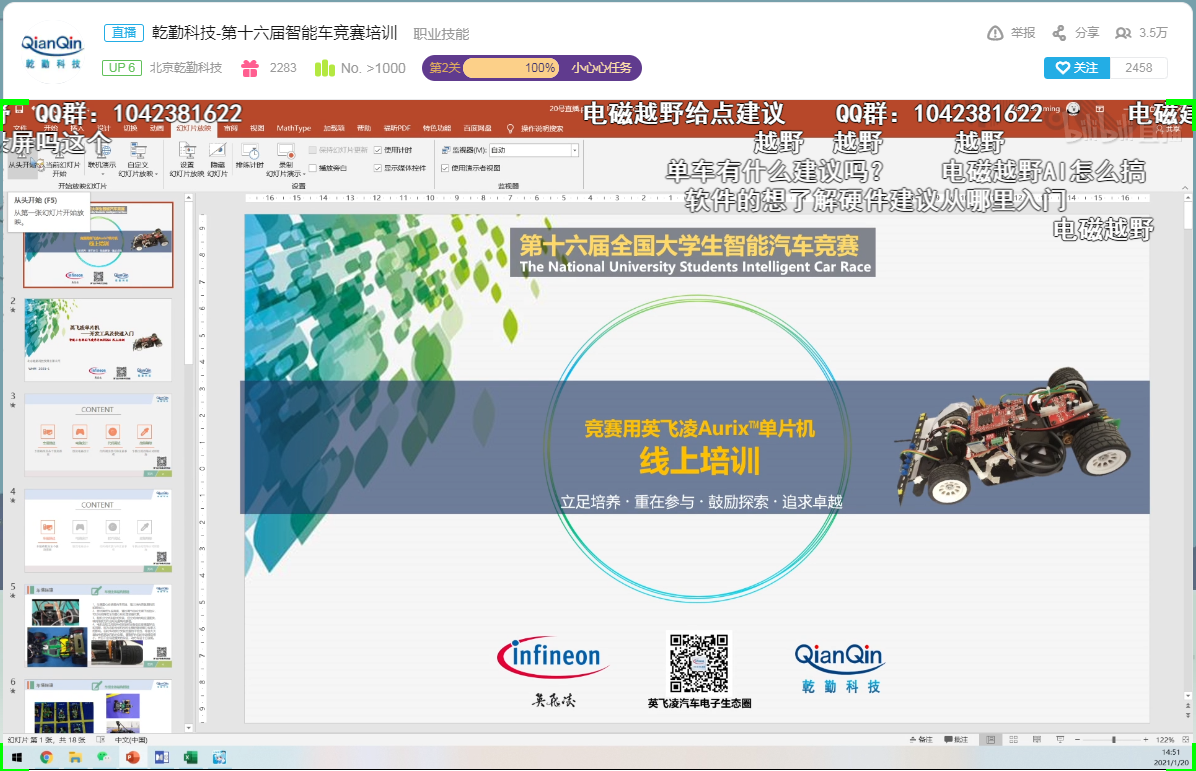This screenshot has height=771, width=1196.
Task: Expand the 联机演示 dropdown arrow
Action: tap(102, 174)
